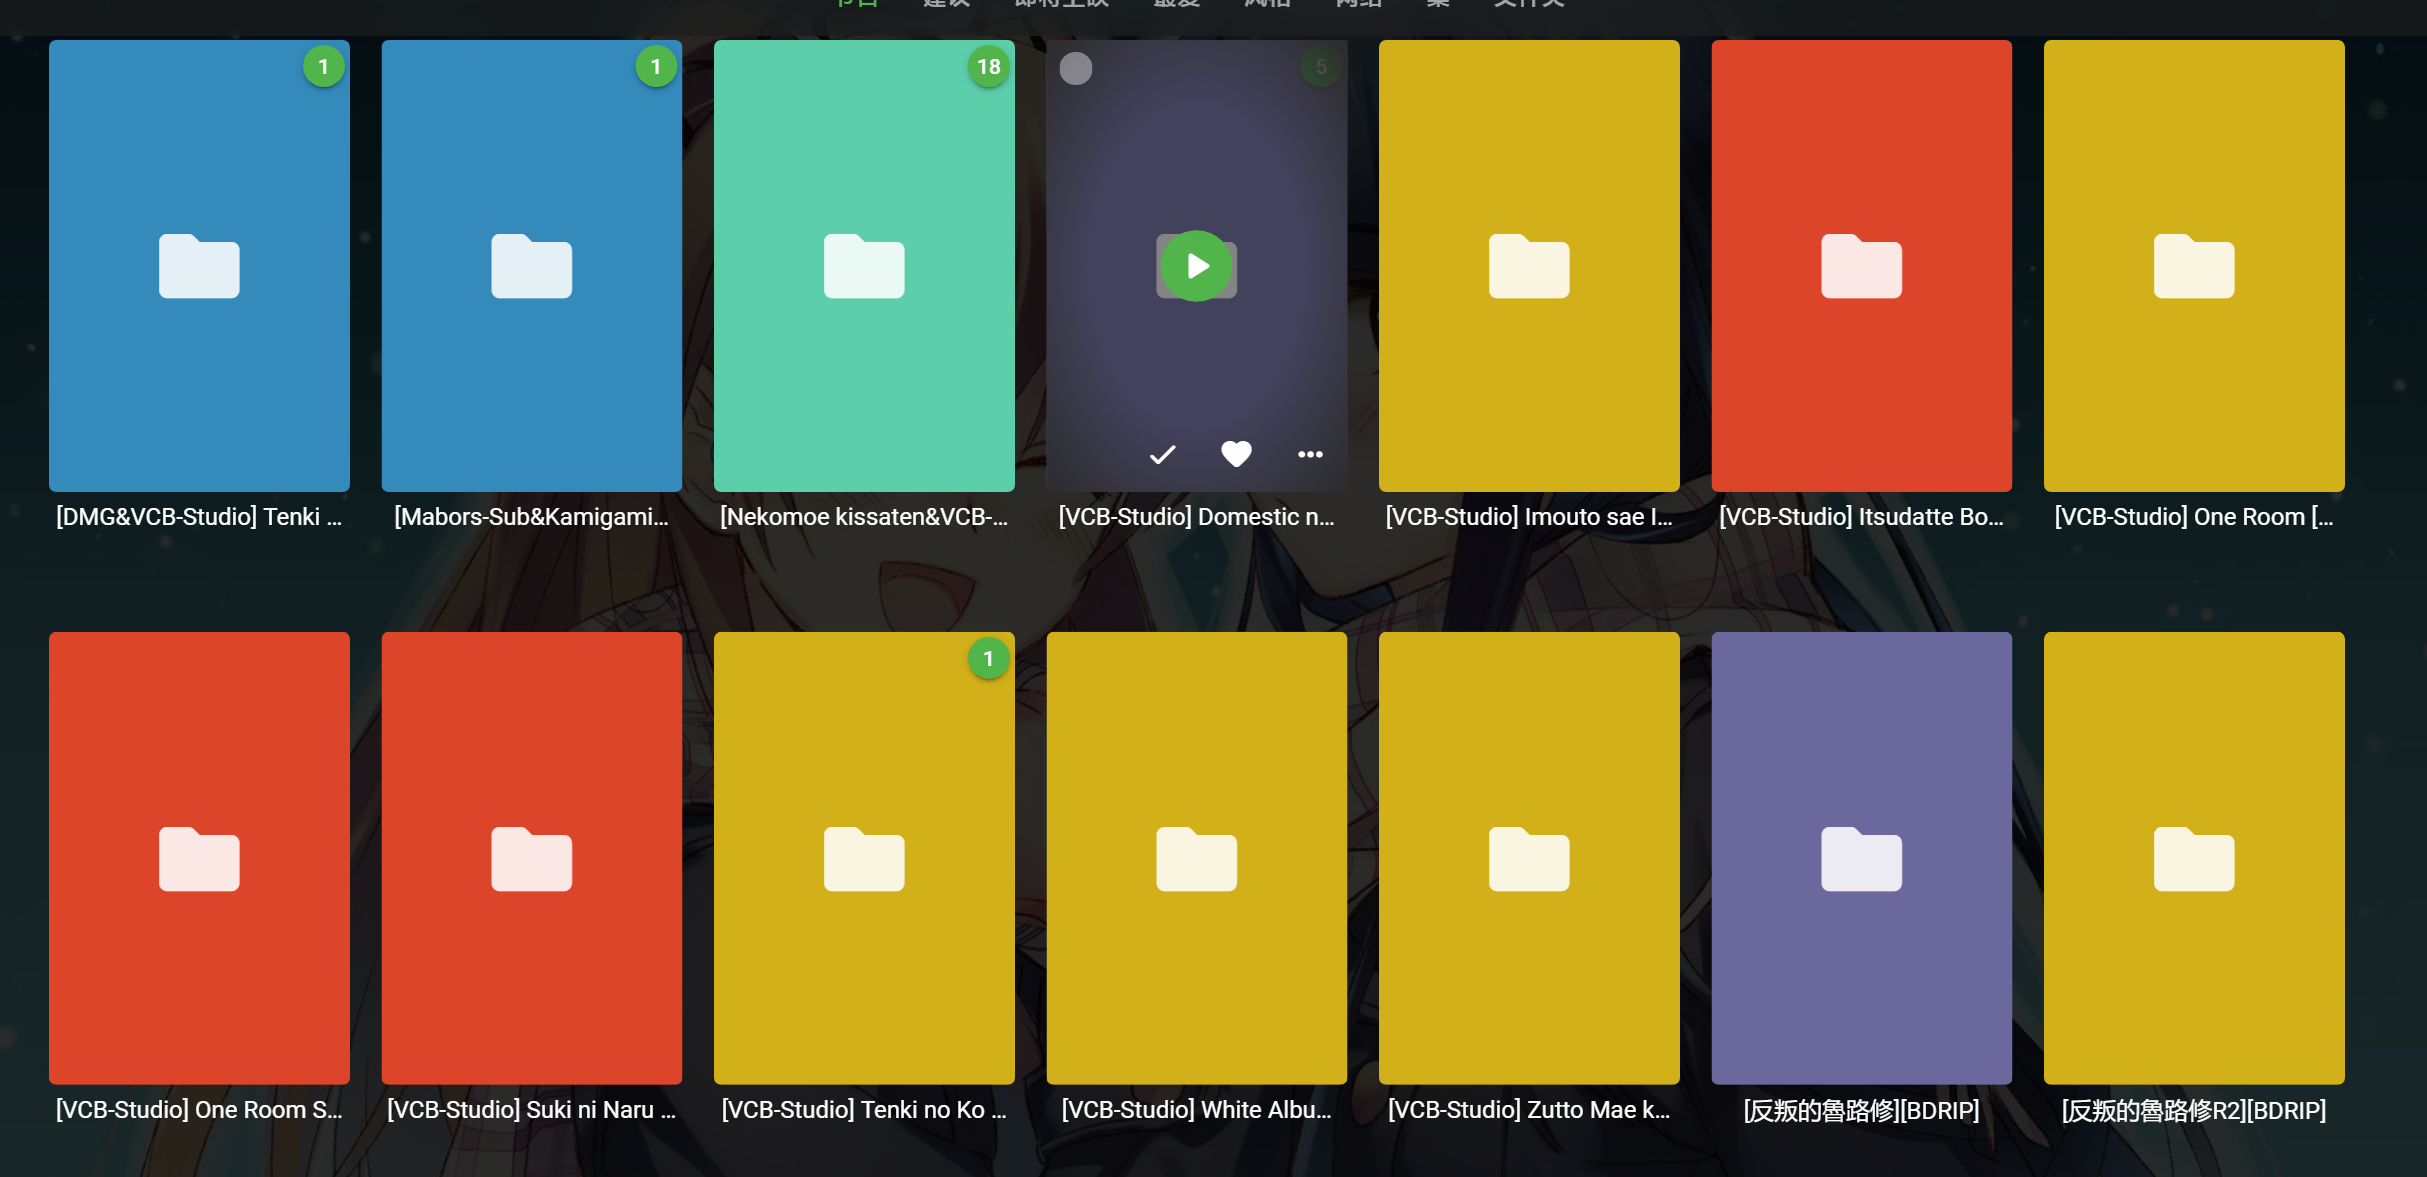Click the unplayed badge 18 on Nekomoe kissaten card
Viewport: 2427px width, 1177px height.
[x=989, y=67]
